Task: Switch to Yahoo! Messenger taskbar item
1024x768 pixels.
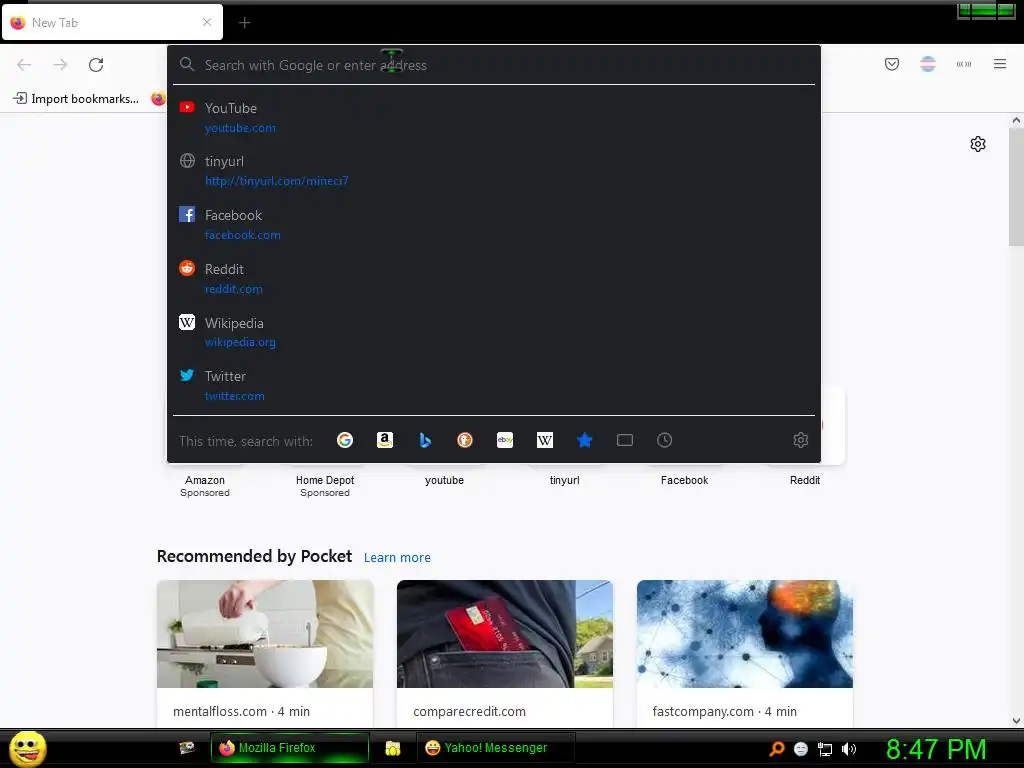Action: [x=496, y=748]
